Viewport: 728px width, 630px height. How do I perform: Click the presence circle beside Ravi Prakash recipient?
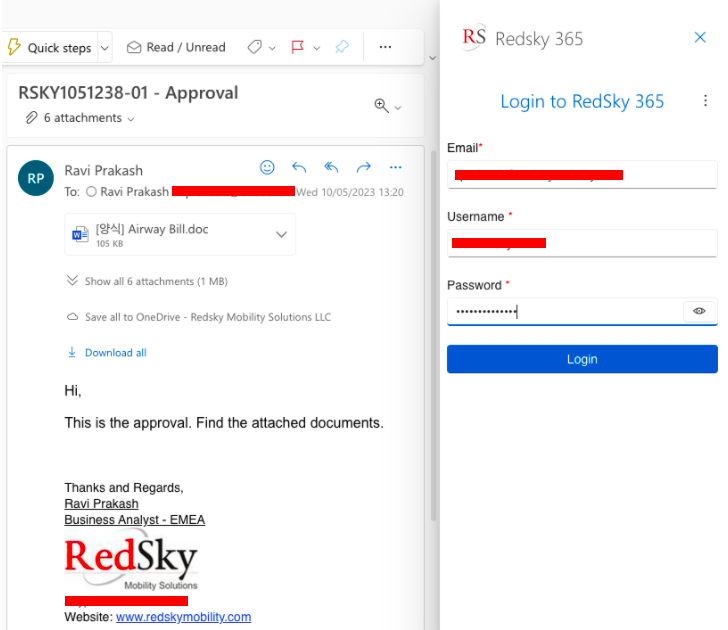[91, 192]
